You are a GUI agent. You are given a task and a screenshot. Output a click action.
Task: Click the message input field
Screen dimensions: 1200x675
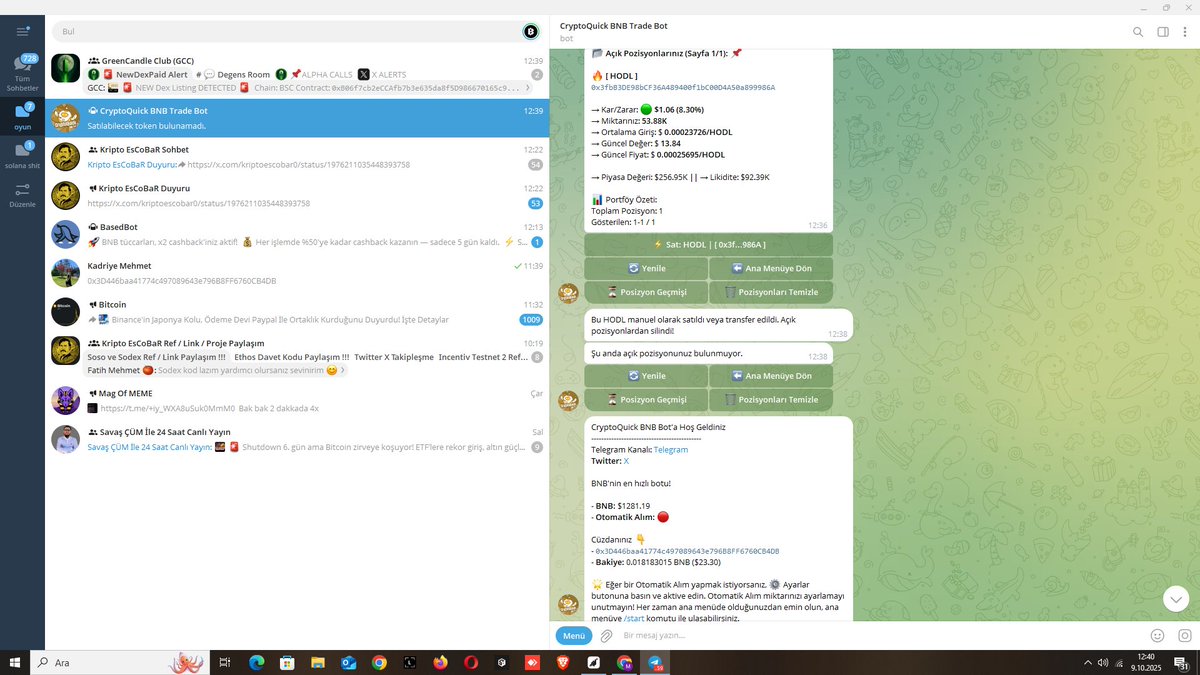(x=880, y=635)
